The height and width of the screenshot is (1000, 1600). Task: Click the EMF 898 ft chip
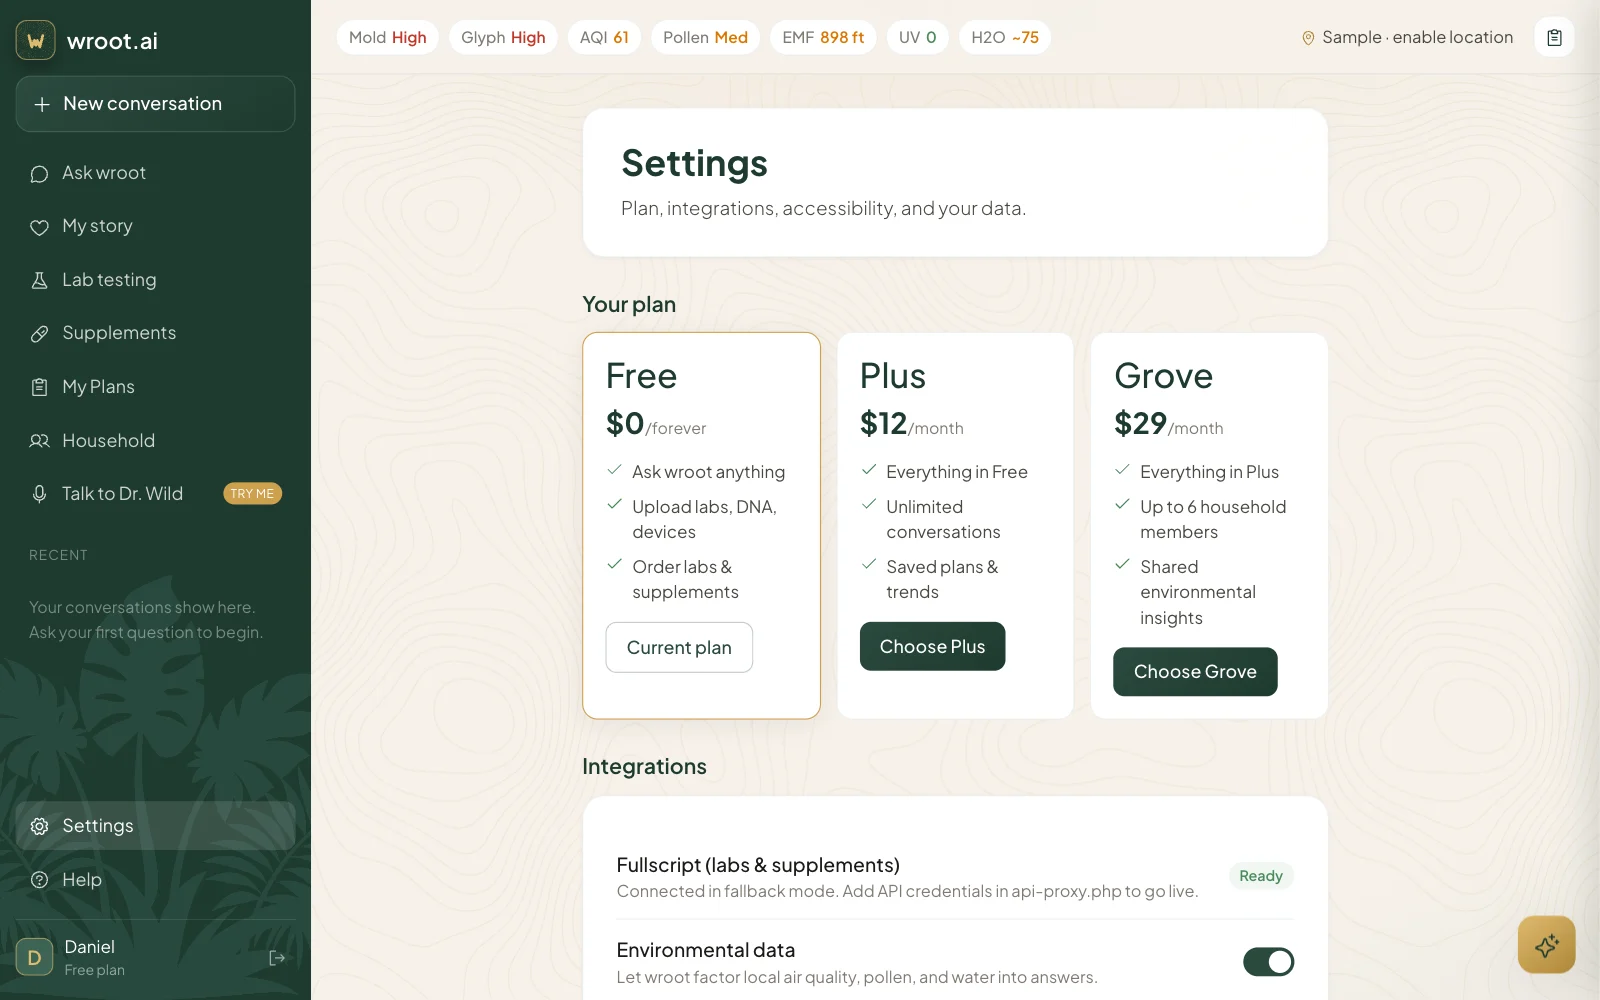click(x=823, y=37)
